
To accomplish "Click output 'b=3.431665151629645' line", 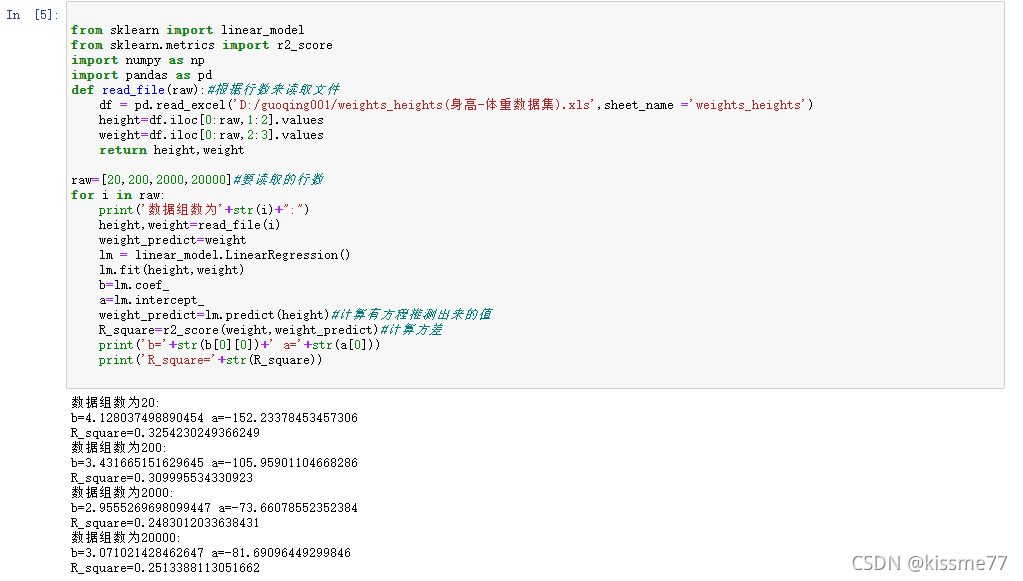I will coord(214,463).
